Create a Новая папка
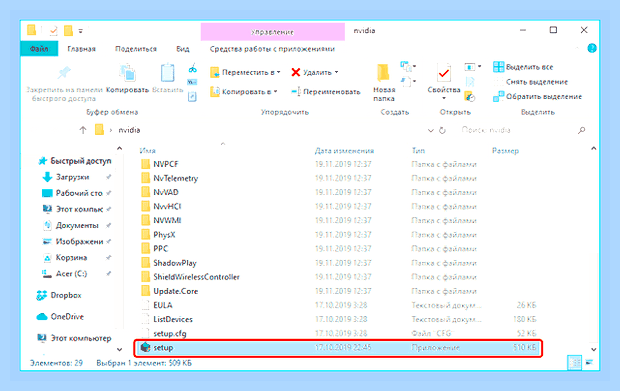The image size is (620, 391). pyautogui.click(x=384, y=83)
